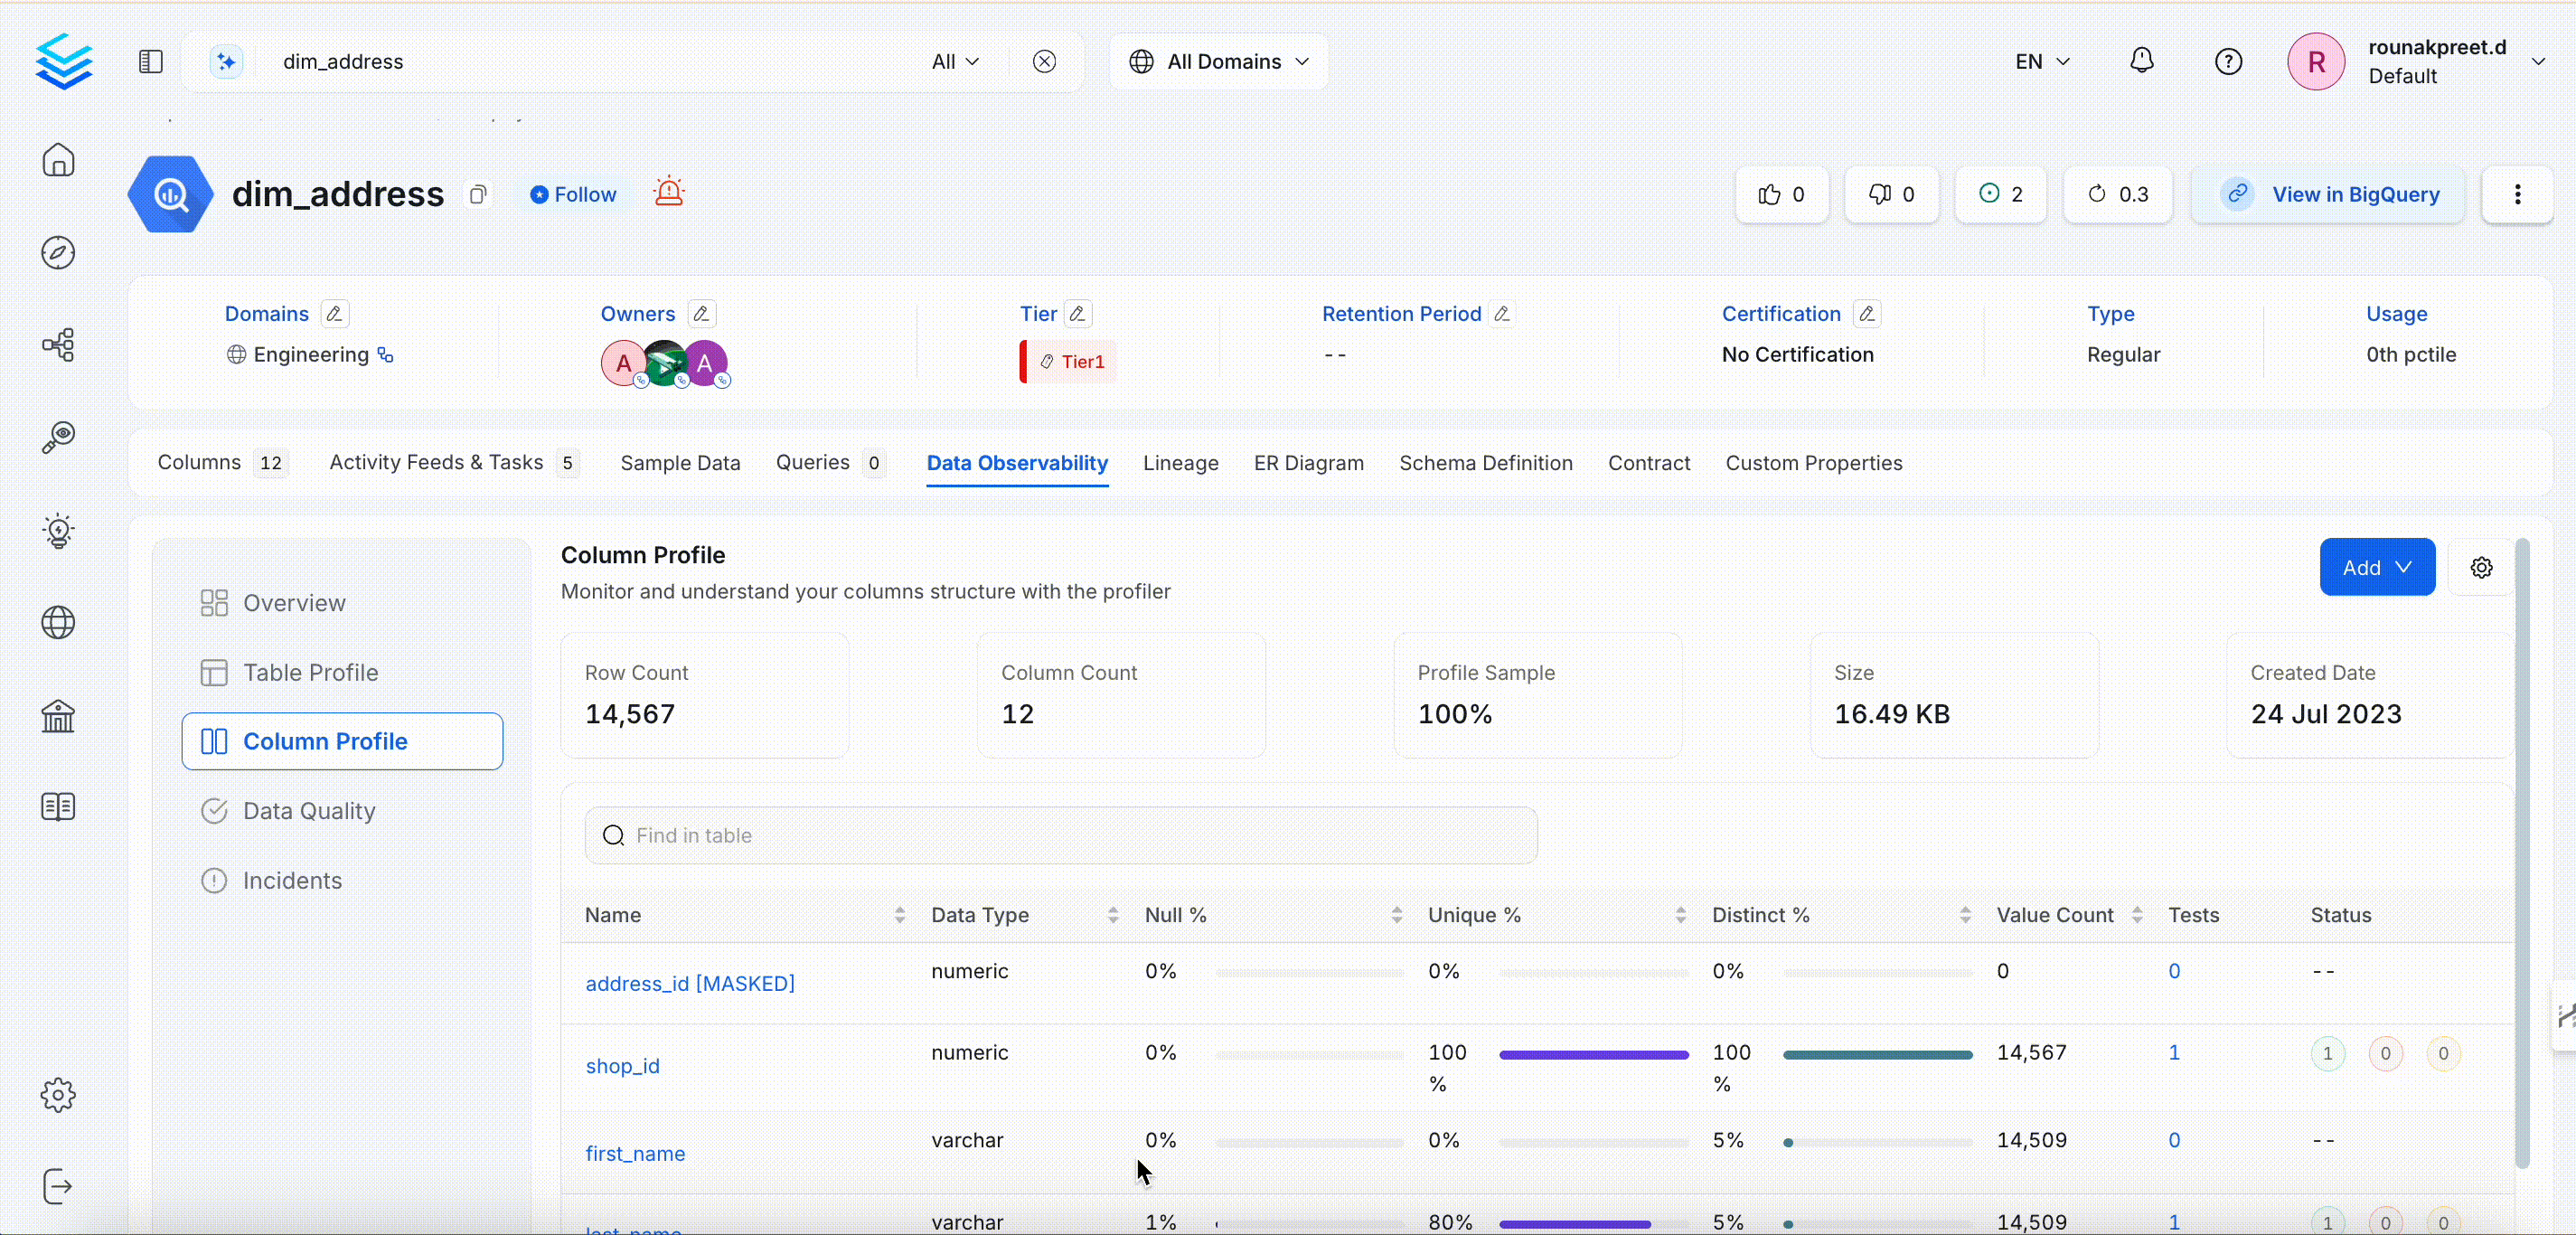Image resolution: width=2576 pixels, height=1235 pixels.
Task: Sort by Value Count column
Action: pos(2137,915)
